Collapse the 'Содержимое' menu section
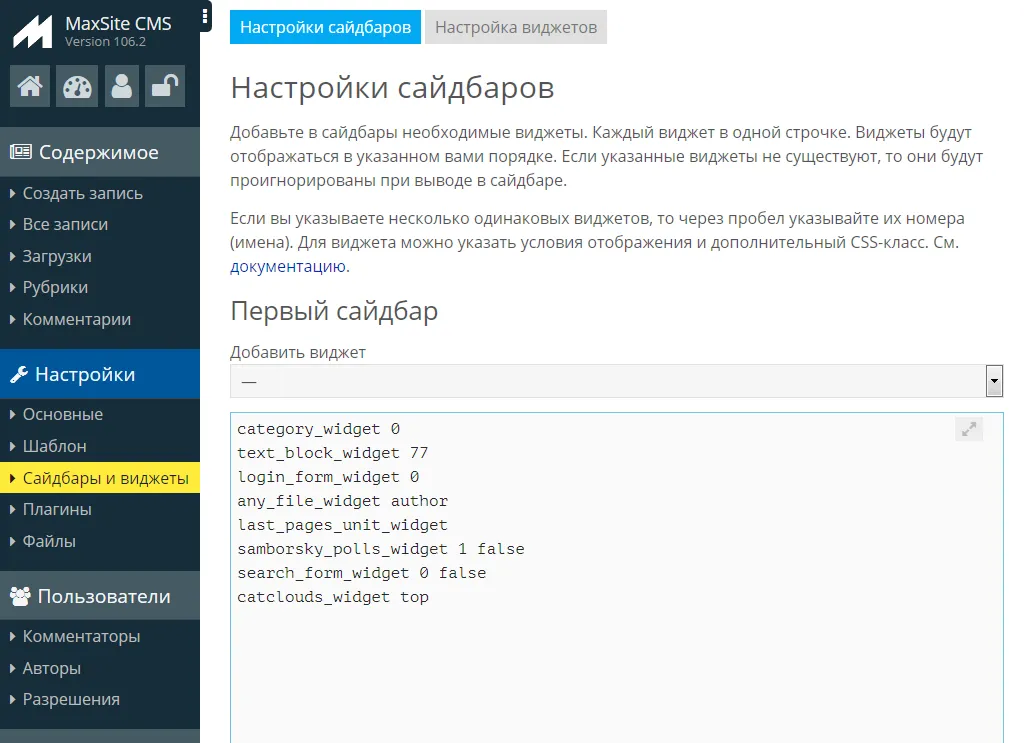1024x743 pixels. coord(98,153)
